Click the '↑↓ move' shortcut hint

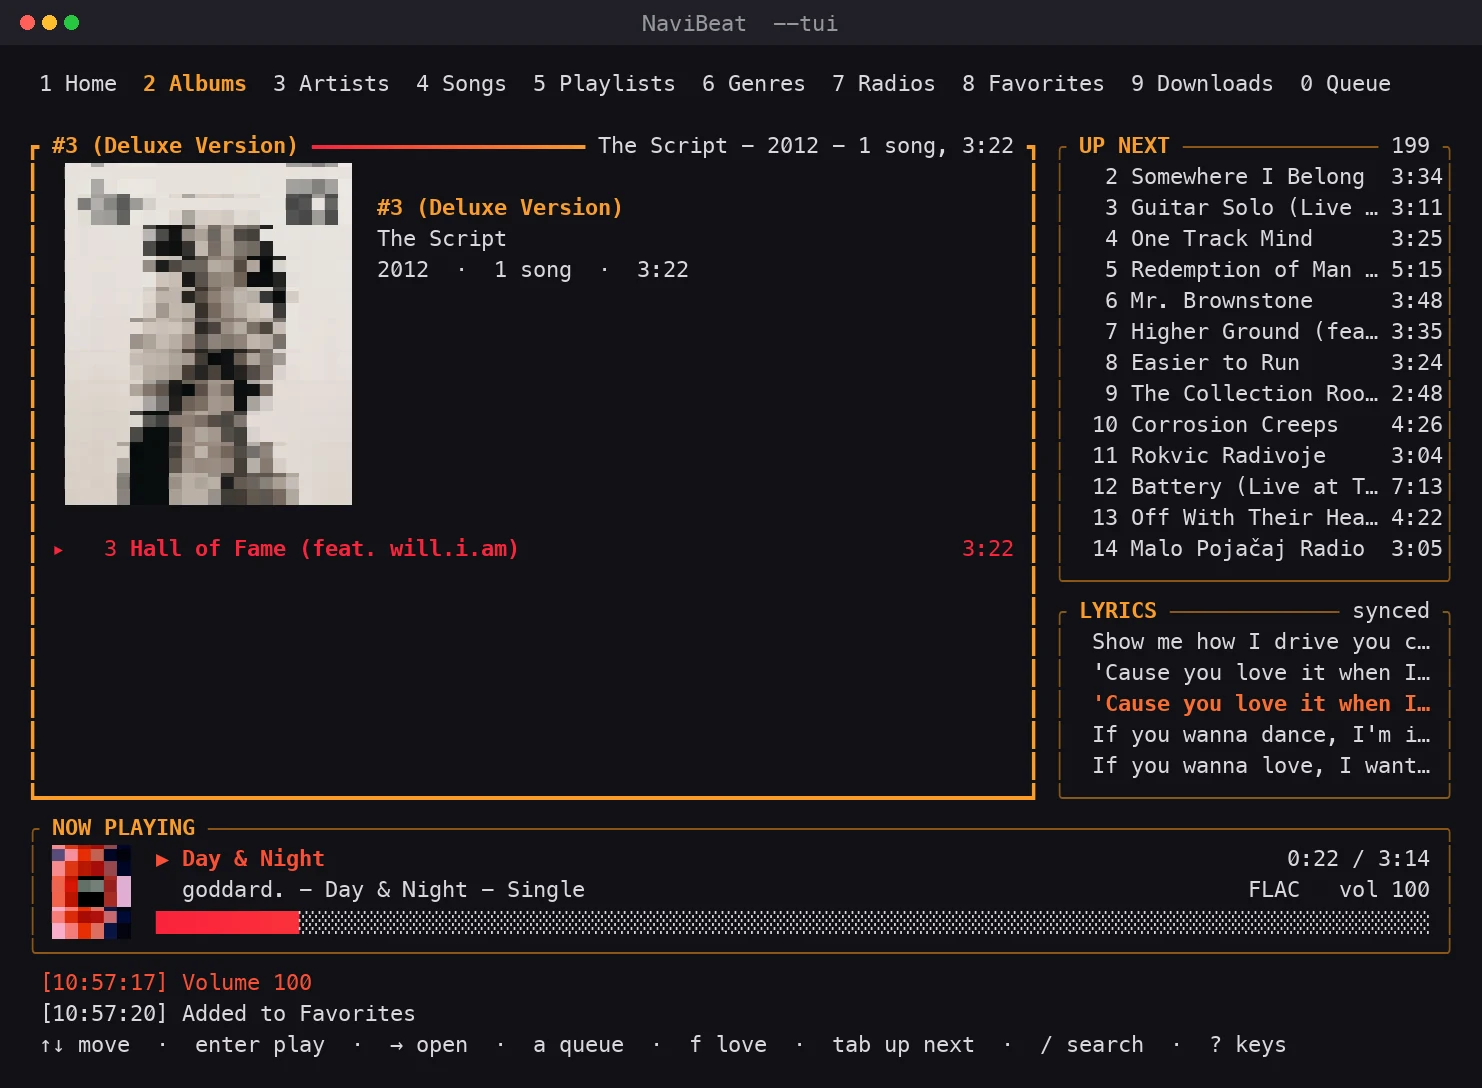[x=85, y=1044]
